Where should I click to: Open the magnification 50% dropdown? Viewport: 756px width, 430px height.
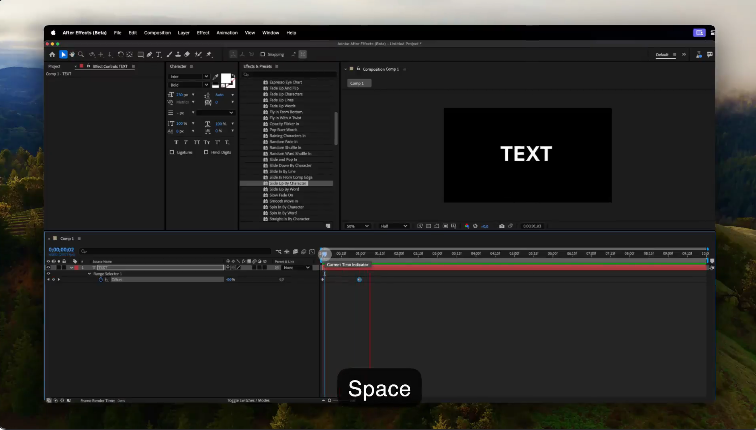coord(357,226)
